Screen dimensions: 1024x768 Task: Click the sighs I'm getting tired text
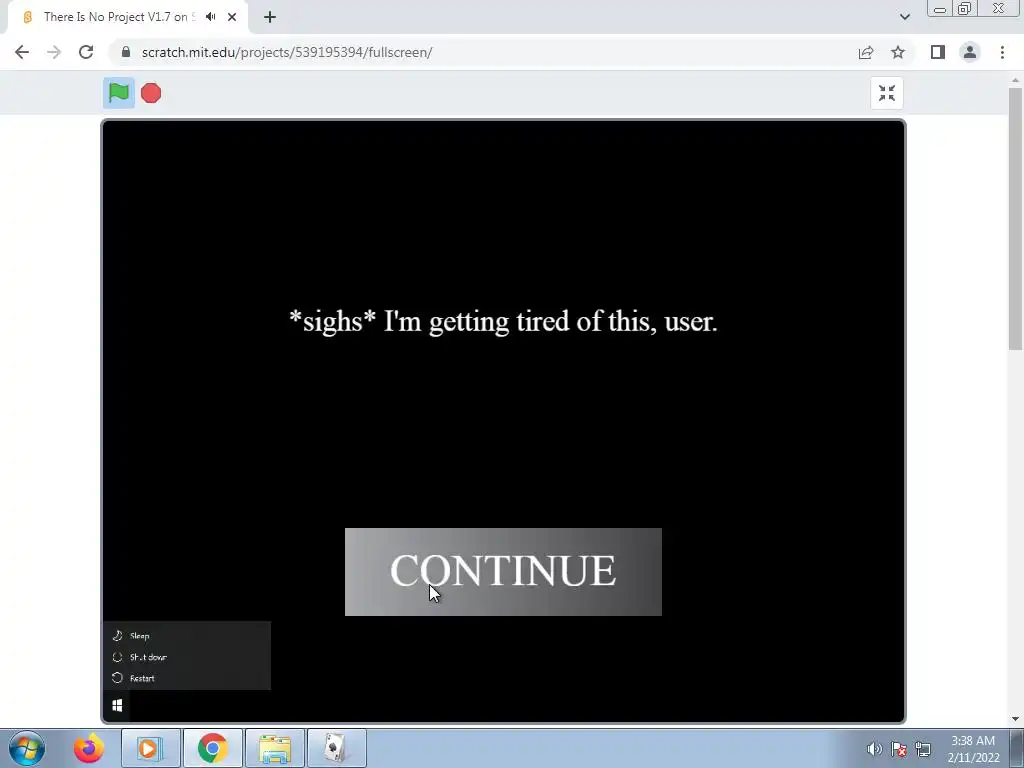pos(504,321)
